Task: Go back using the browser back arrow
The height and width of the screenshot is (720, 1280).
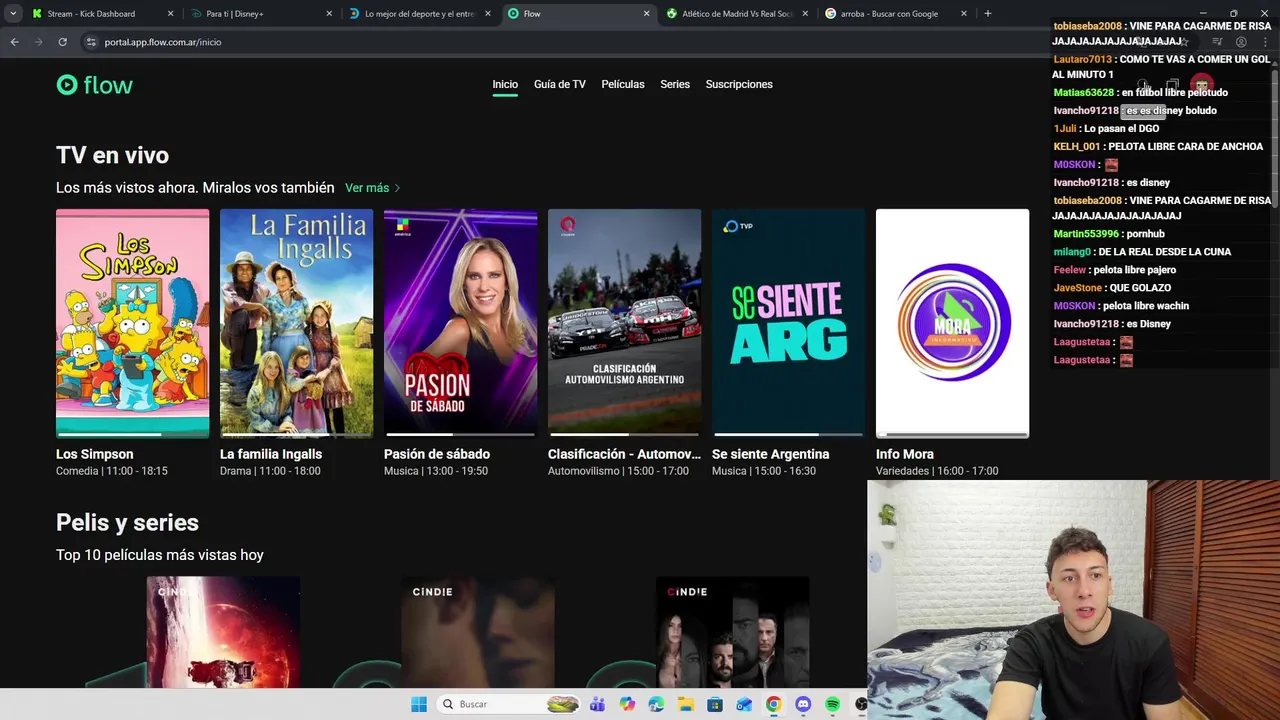Action: (x=14, y=42)
